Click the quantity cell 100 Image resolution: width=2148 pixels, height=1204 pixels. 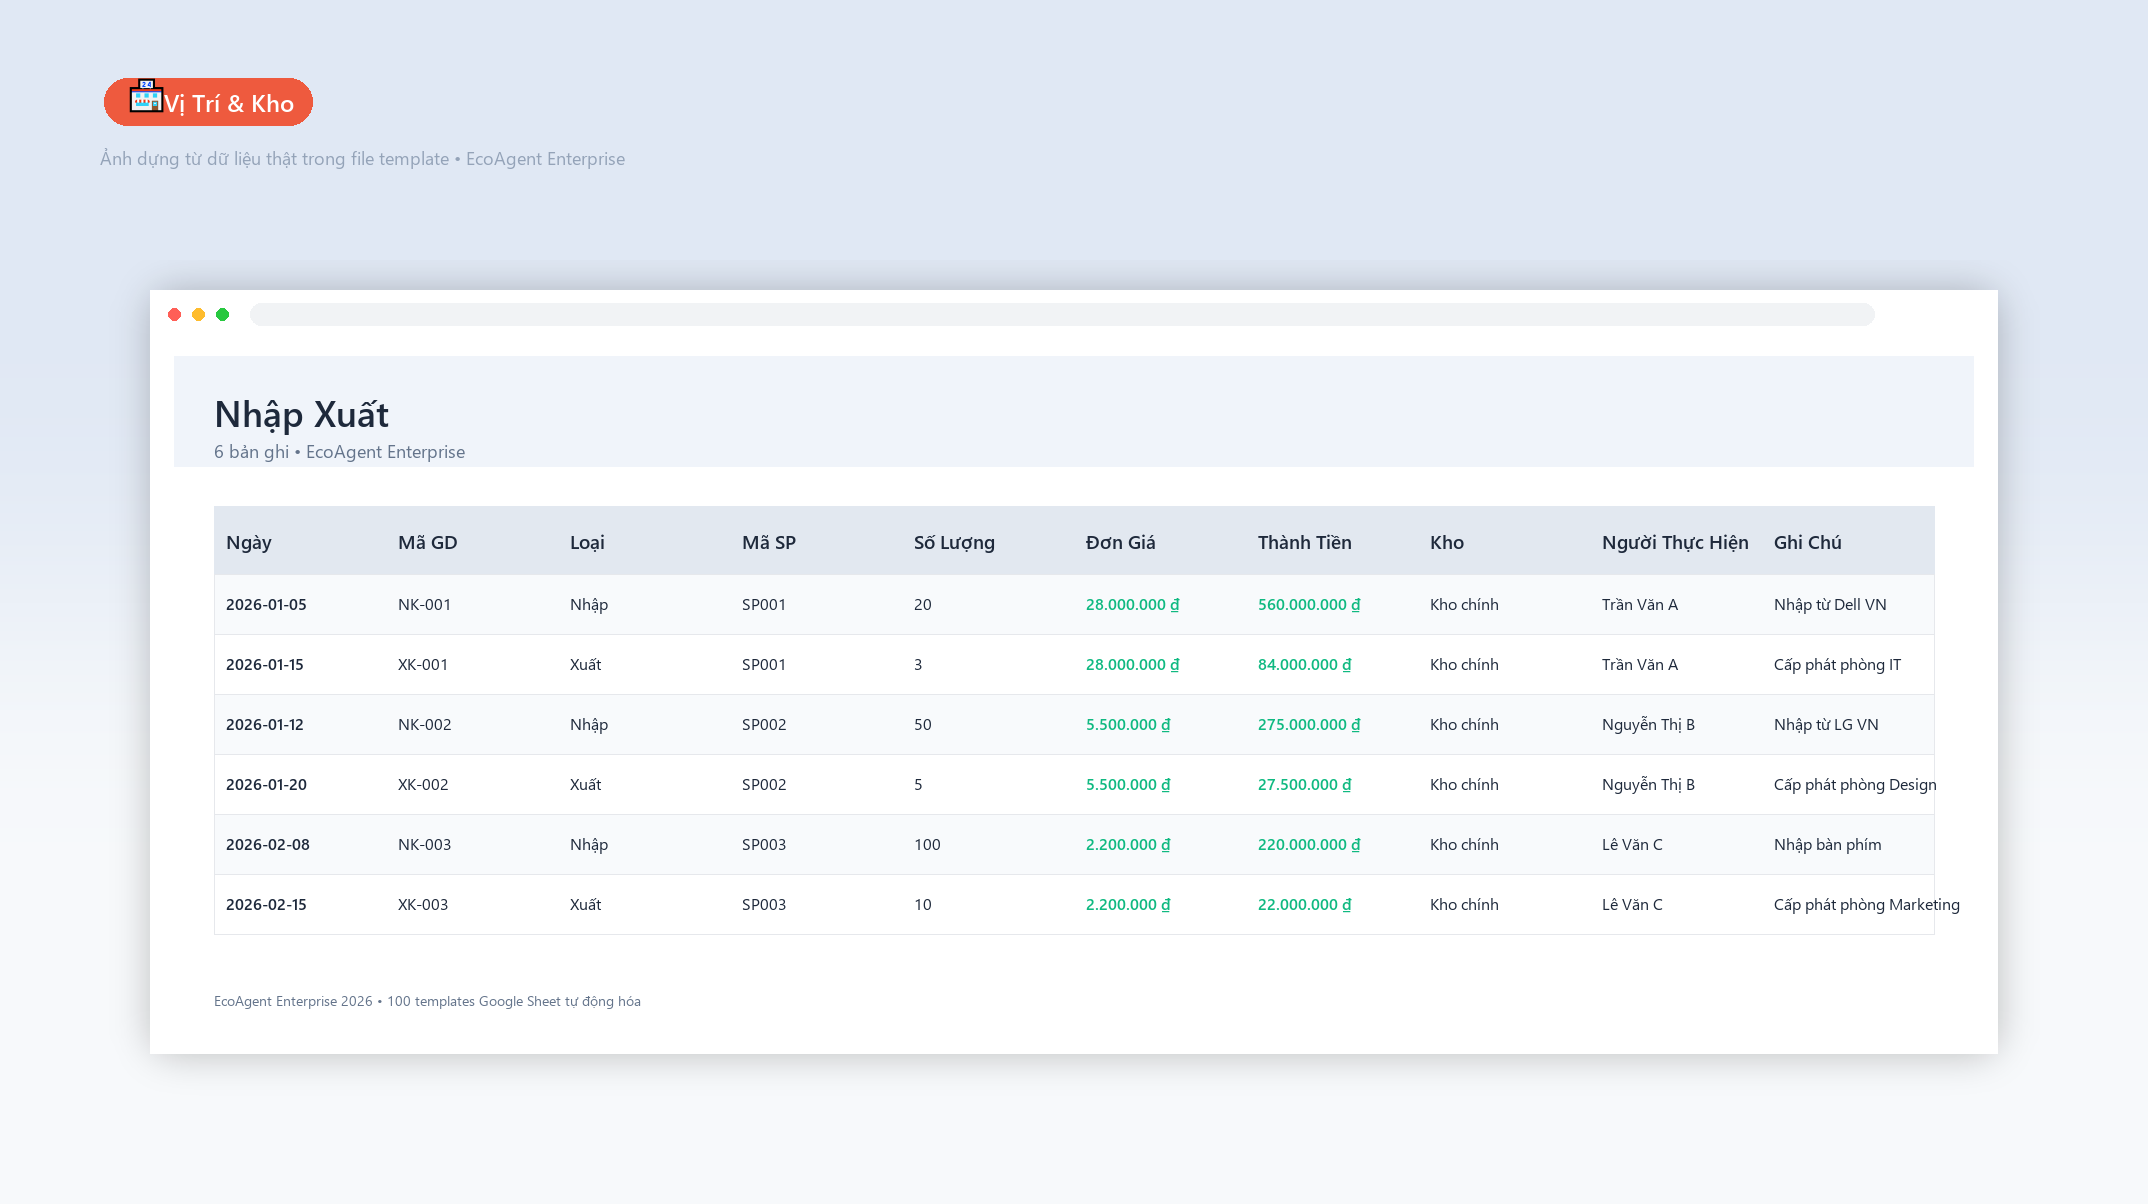[927, 845]
